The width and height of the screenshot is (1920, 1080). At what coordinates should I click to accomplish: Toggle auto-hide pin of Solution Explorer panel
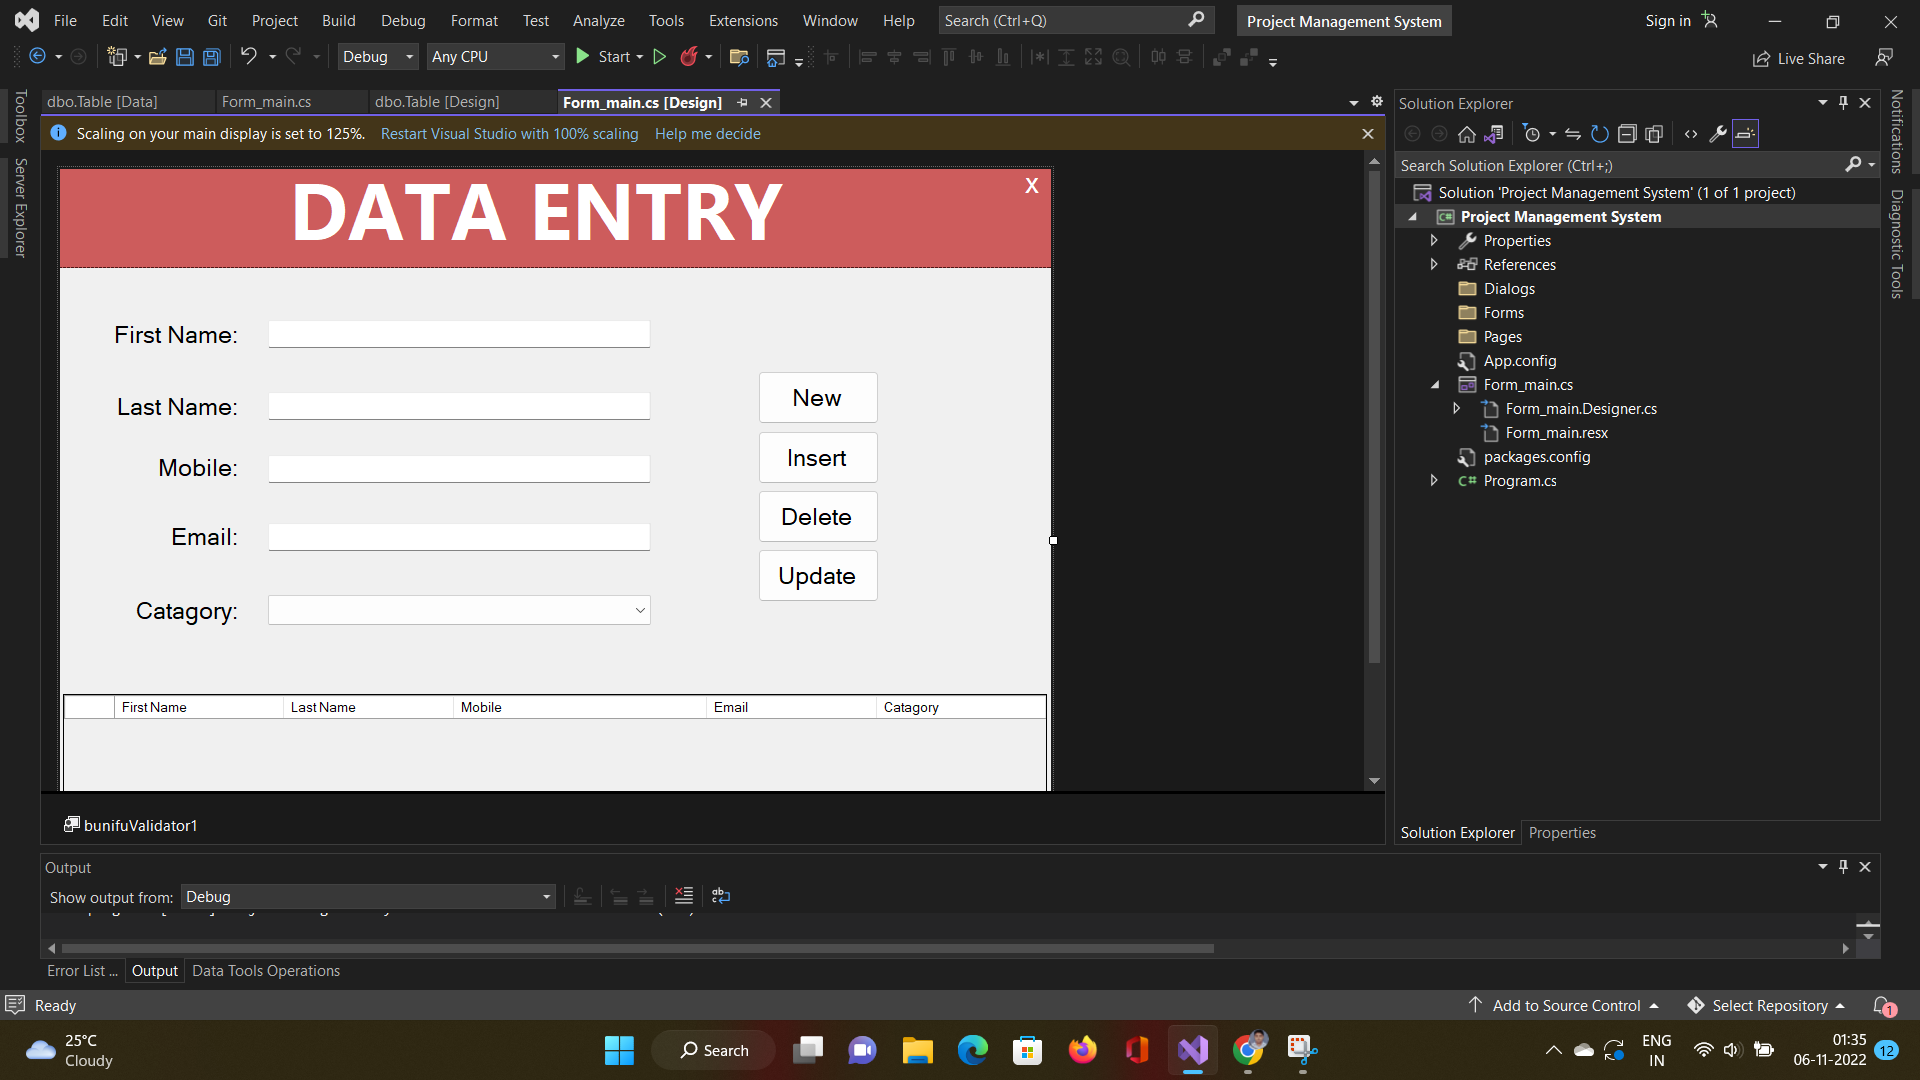click(1843, 103)
